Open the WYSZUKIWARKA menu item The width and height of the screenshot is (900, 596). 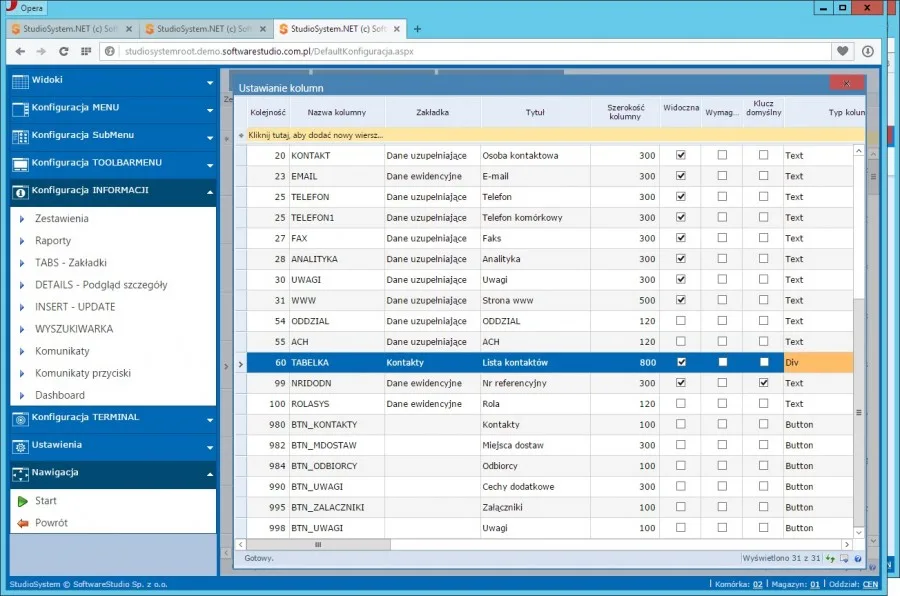pyautogui.click(x=74, y=329)
